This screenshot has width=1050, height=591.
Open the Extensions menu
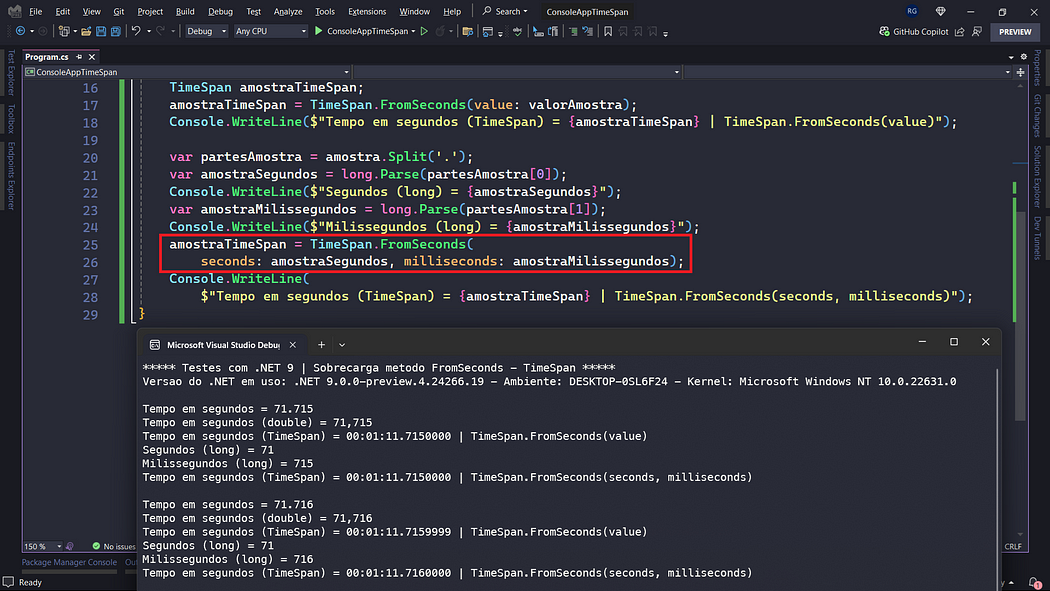click(x=367, y=11)
